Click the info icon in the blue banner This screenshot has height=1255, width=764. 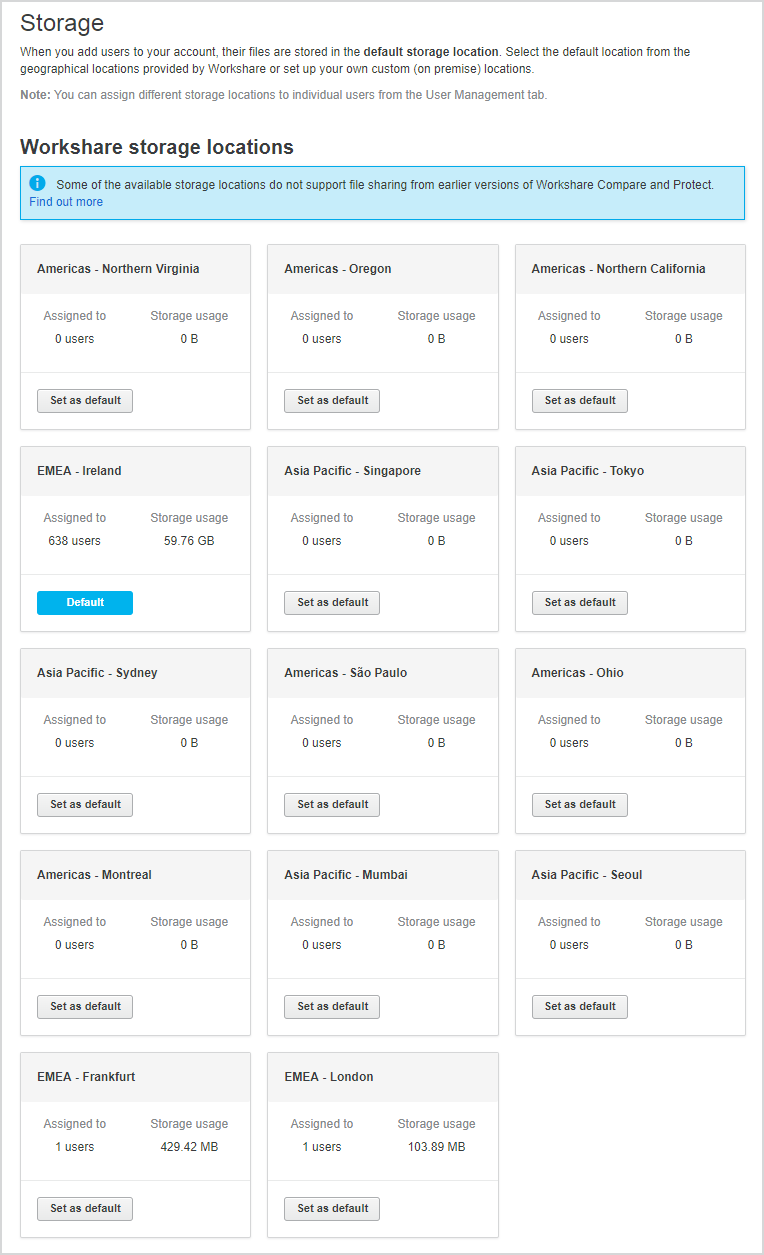point(38,183)
